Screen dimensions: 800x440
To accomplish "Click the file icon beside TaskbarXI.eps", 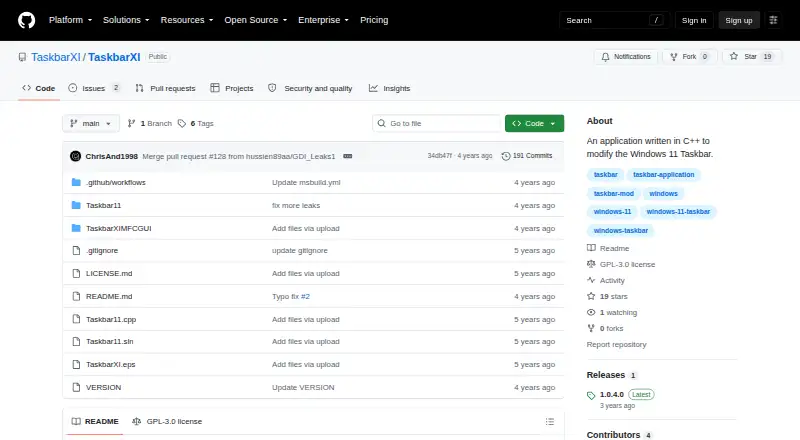I will coord(76,364).
